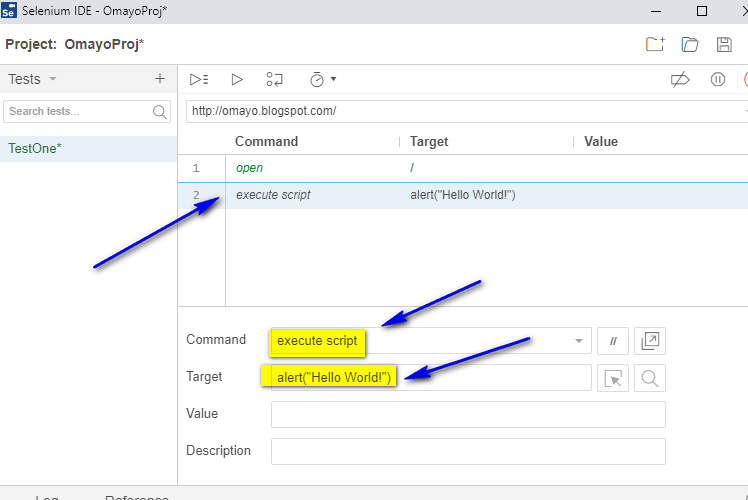Image resolution: width=748 pixels, height=500 pixels.
Task: Open the Command combo box dropdown arrow
Action: pos(579,341)
